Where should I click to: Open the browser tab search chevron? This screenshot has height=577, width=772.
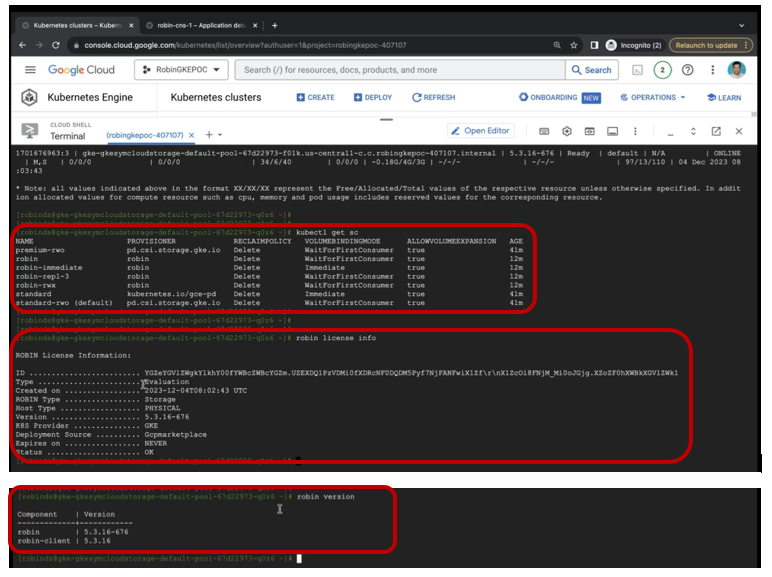[741, 25]
